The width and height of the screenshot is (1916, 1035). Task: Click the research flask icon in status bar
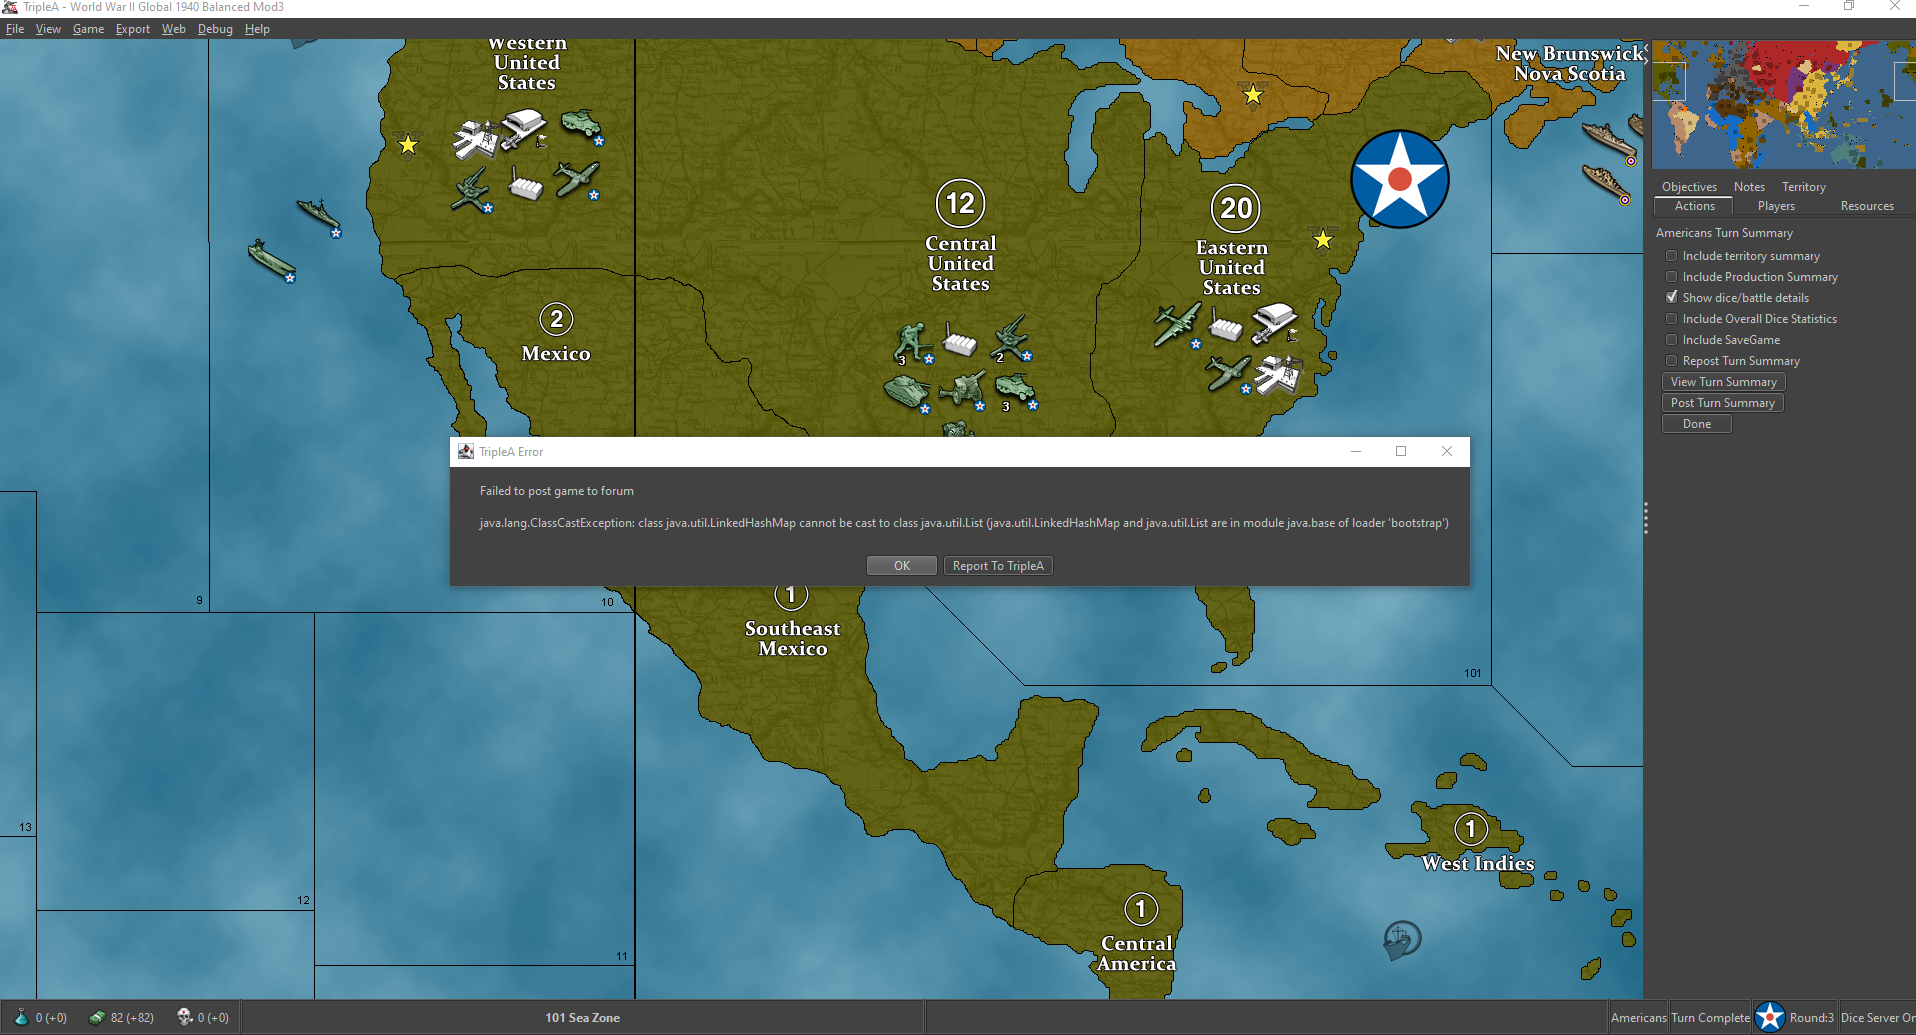pyautogui.click(x=21, y=1017)
